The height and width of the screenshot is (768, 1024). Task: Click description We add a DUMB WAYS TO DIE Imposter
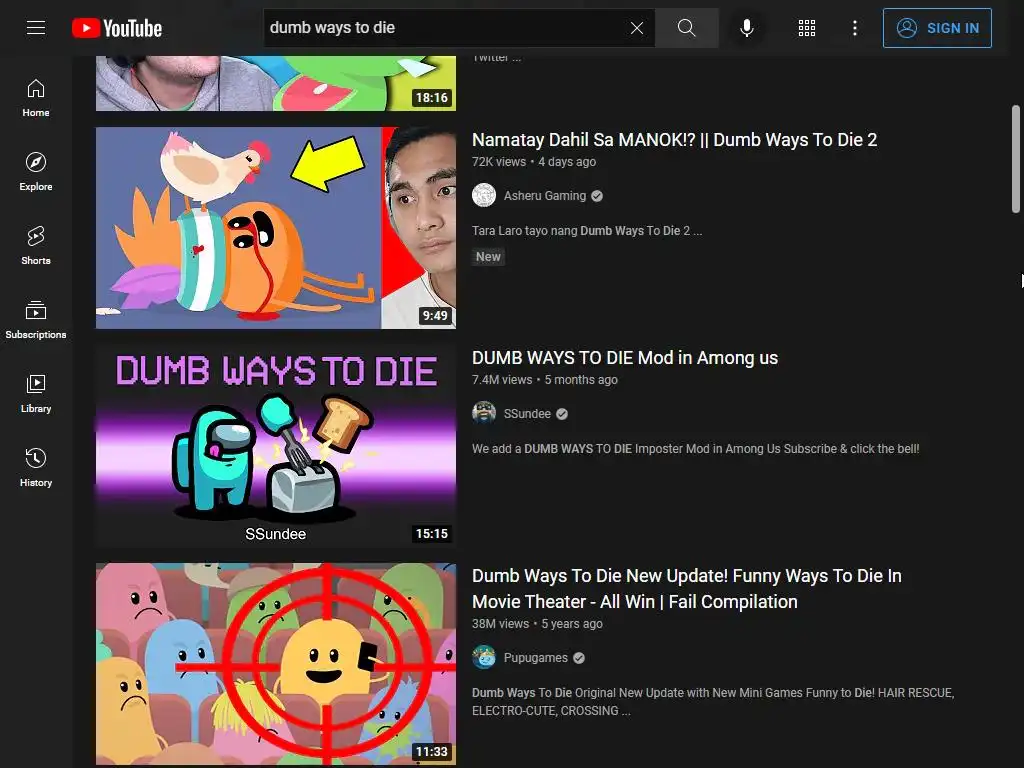[696, 449]
